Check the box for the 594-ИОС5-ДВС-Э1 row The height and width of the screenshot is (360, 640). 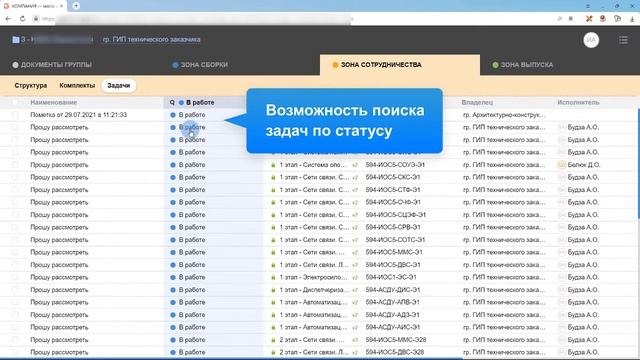coord(15,265)
